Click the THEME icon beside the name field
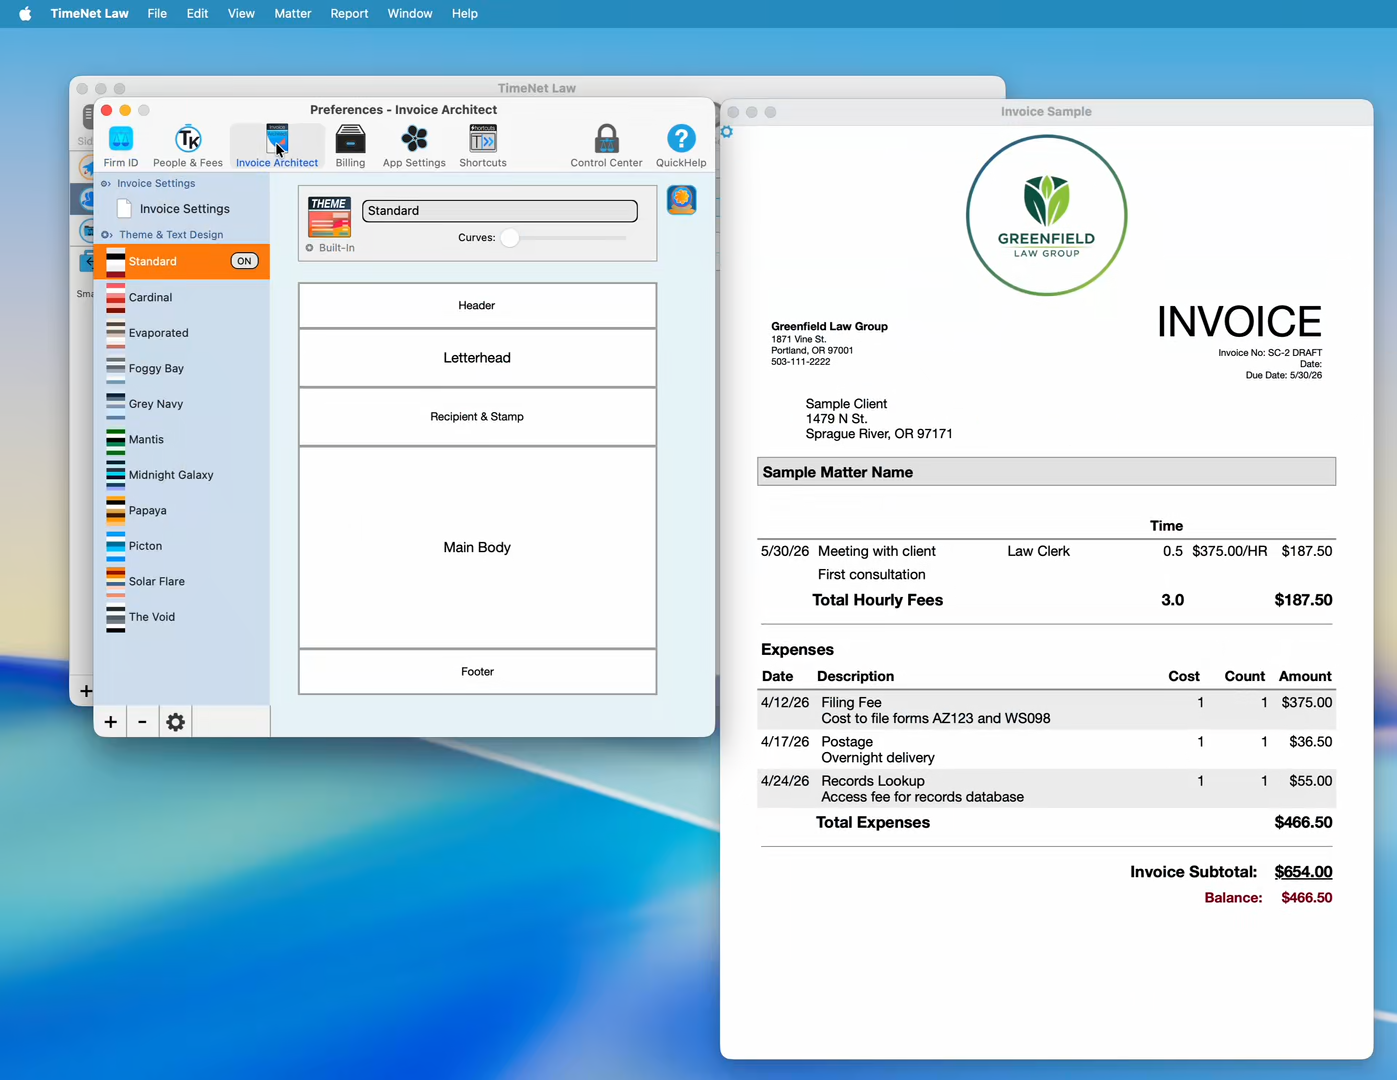This screenshot has width=1397, height=1080. click(329, 217)
